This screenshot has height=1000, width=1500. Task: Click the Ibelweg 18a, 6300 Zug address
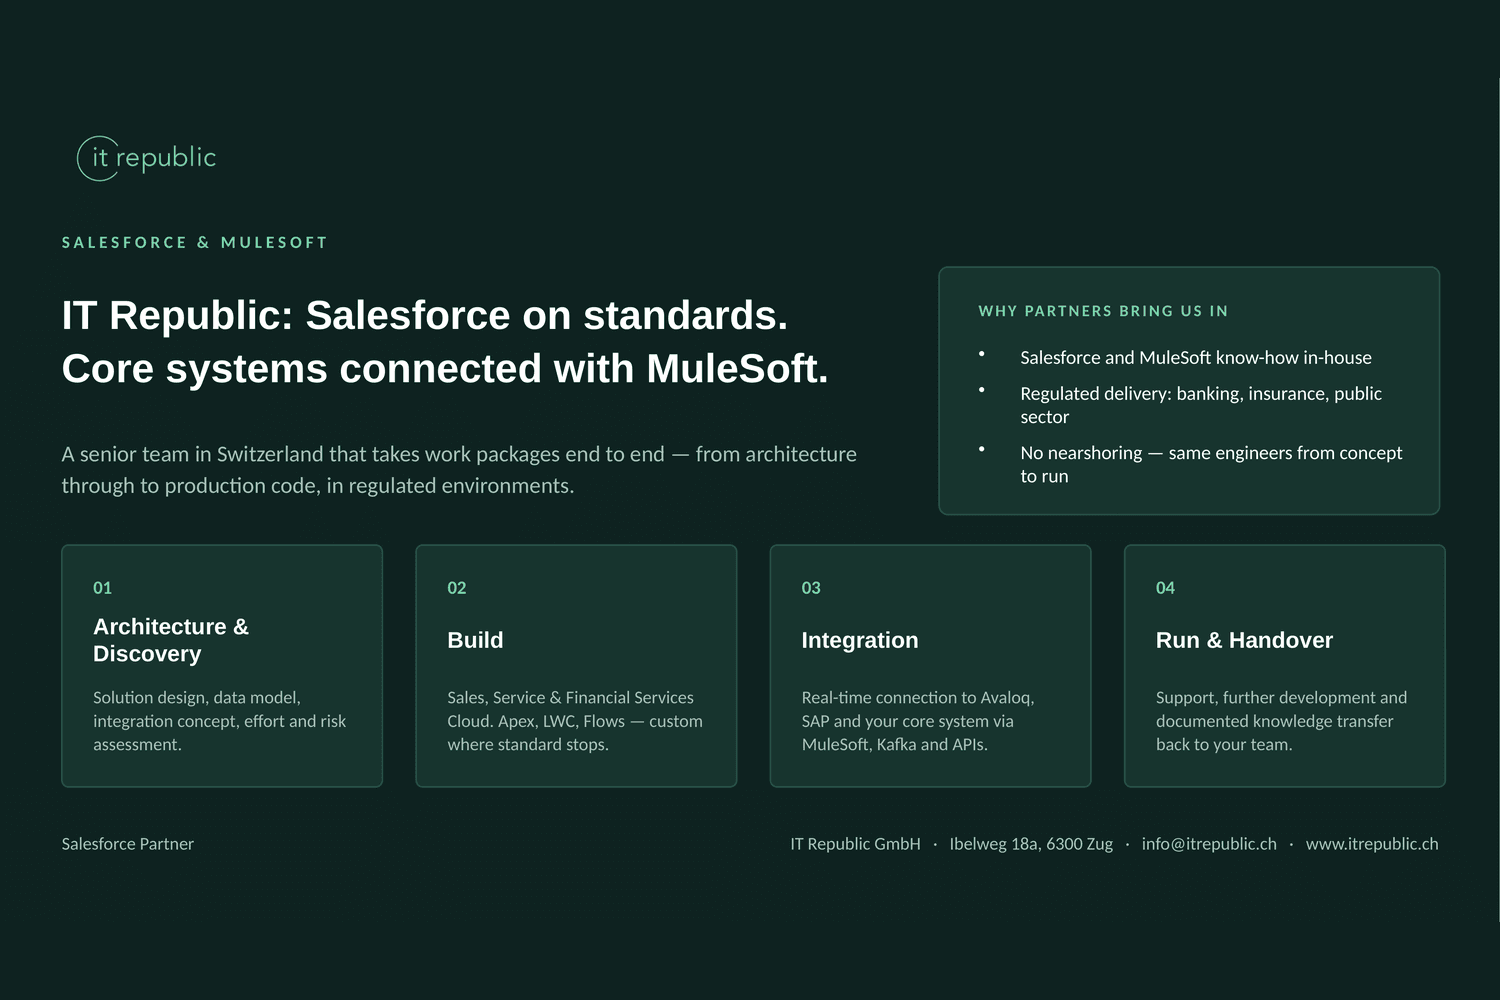tap(1031, 844)
